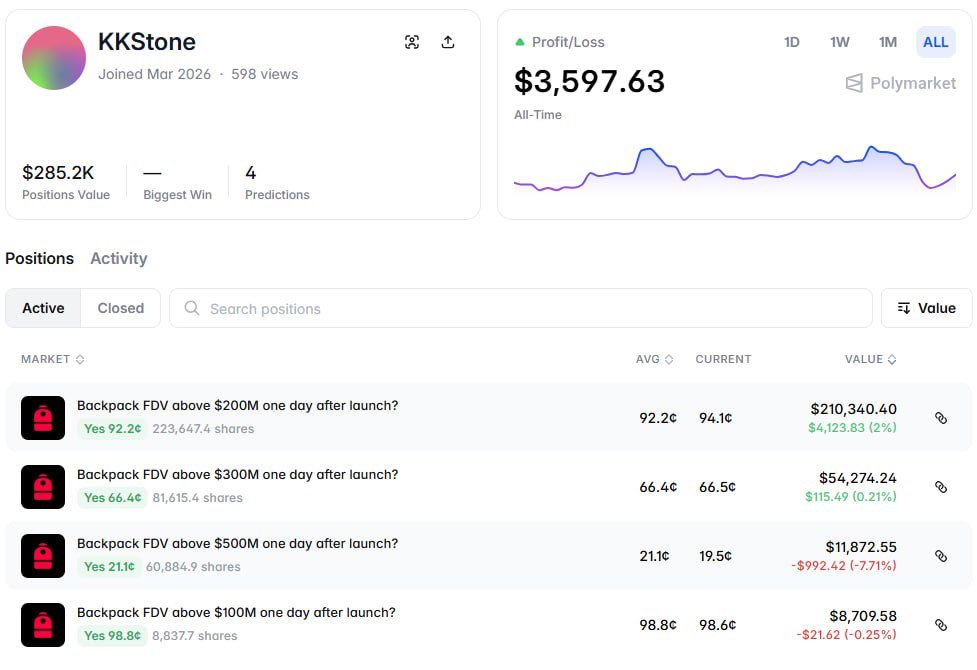Open link icon for $100M Backpack position

click(941, 625)
